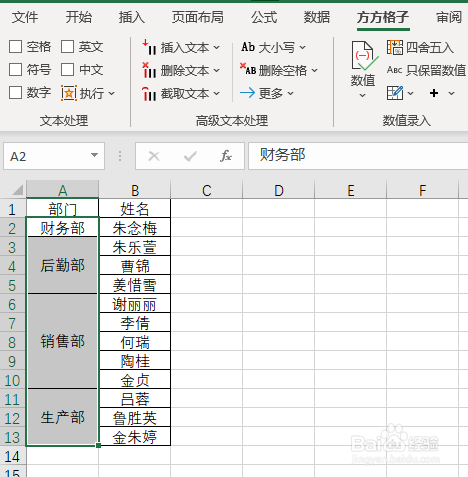Viewport: 468px width, 477px height.
Task: Click the 四舍五入 button label
Action: click(x=430, y=48)
